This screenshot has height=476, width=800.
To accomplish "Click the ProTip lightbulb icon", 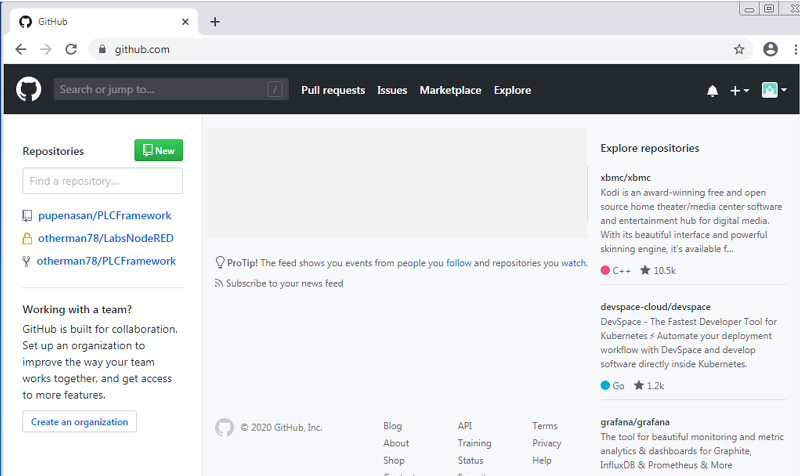I will click(x=220, y=263).
